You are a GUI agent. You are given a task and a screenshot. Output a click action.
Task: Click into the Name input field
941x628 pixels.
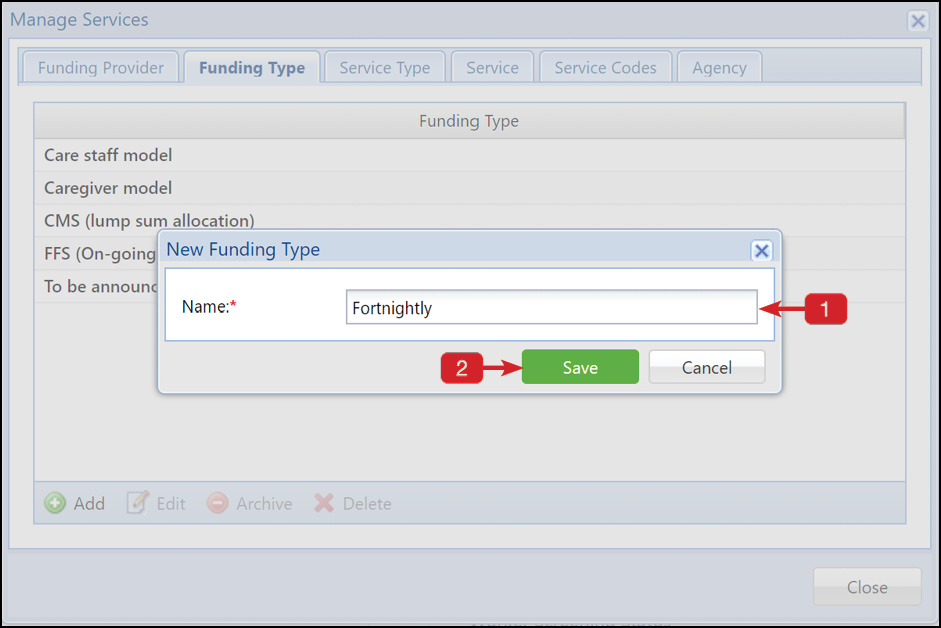point(552,307)
